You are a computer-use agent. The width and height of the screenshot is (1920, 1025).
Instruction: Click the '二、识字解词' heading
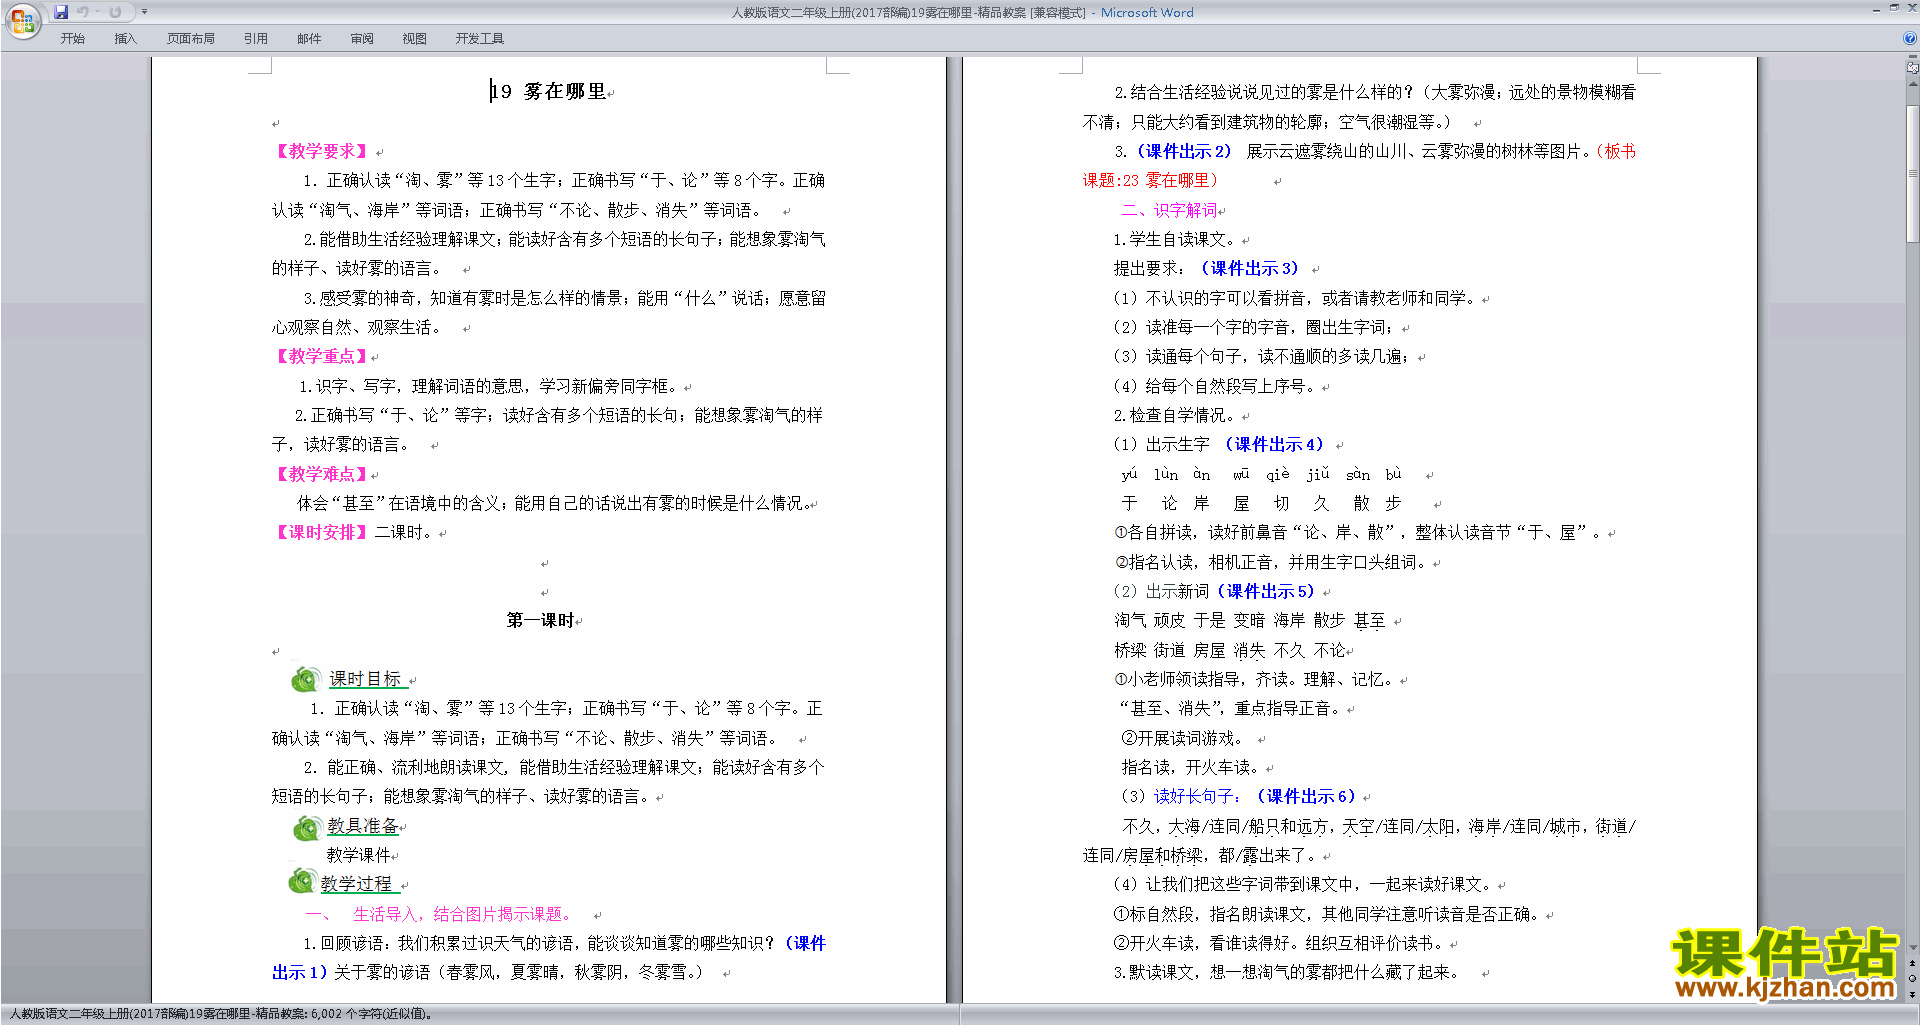1169,211
